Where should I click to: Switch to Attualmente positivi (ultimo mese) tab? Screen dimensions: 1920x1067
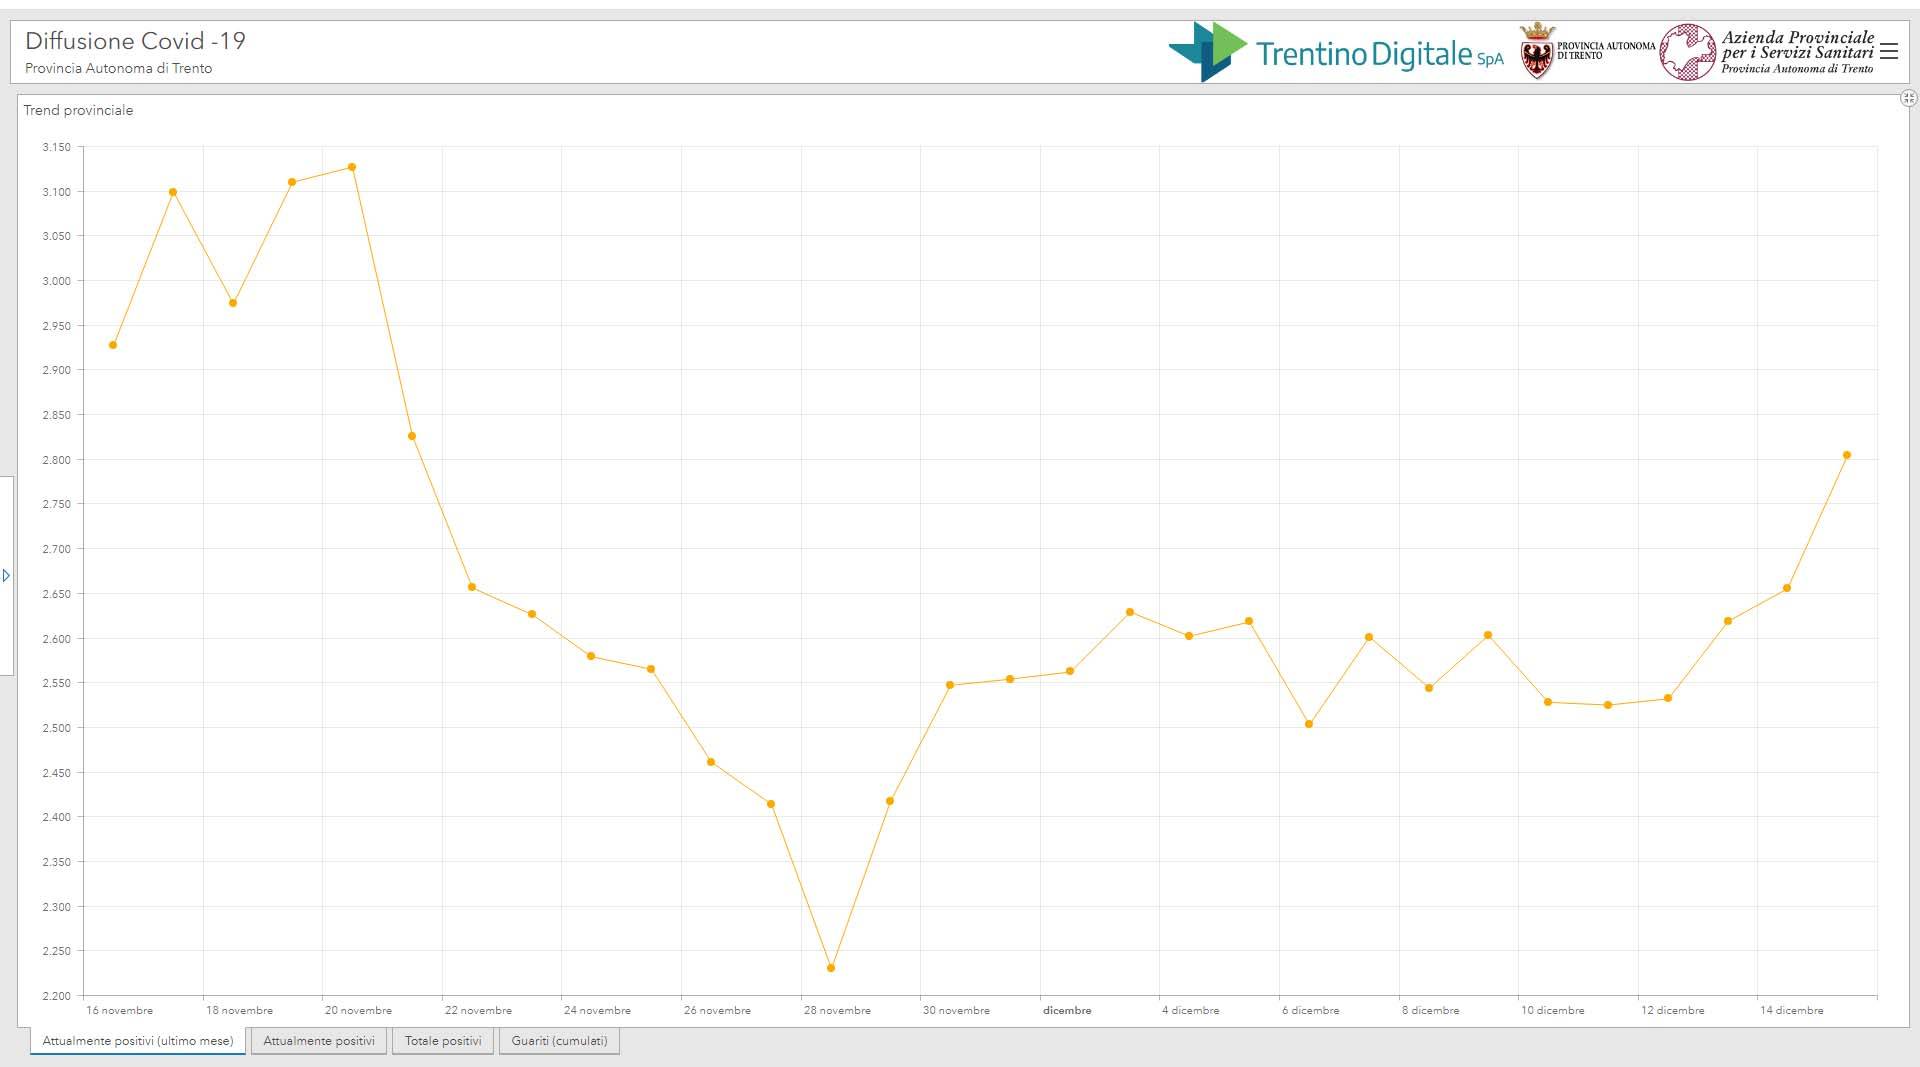click(x=138, y=1041)
